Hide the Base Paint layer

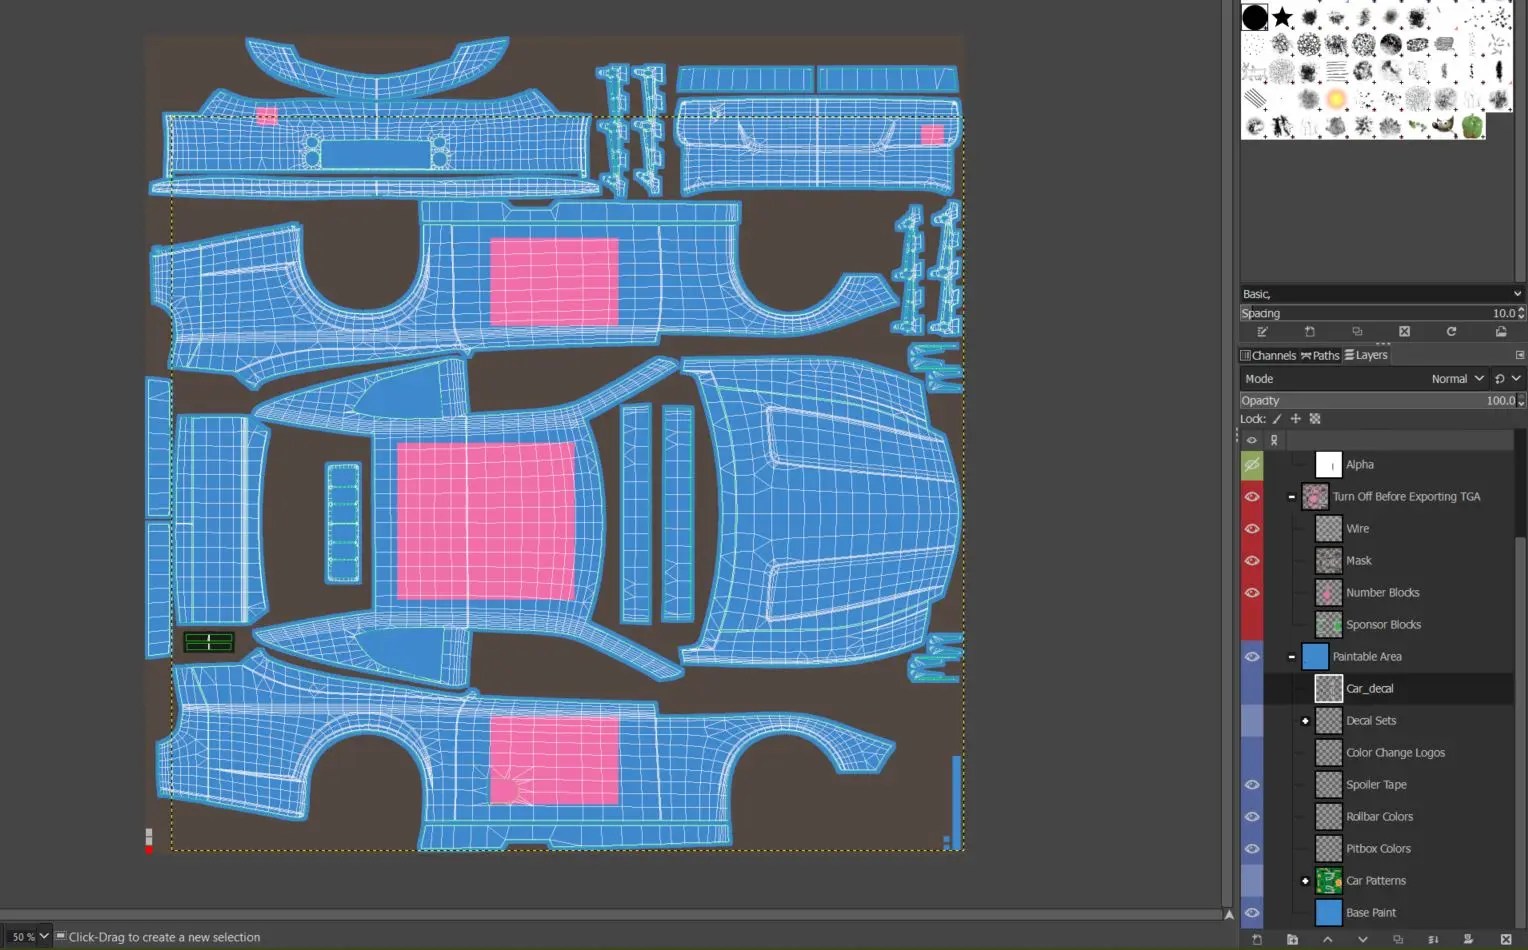pyautogui.click(x=1252, y=912)
